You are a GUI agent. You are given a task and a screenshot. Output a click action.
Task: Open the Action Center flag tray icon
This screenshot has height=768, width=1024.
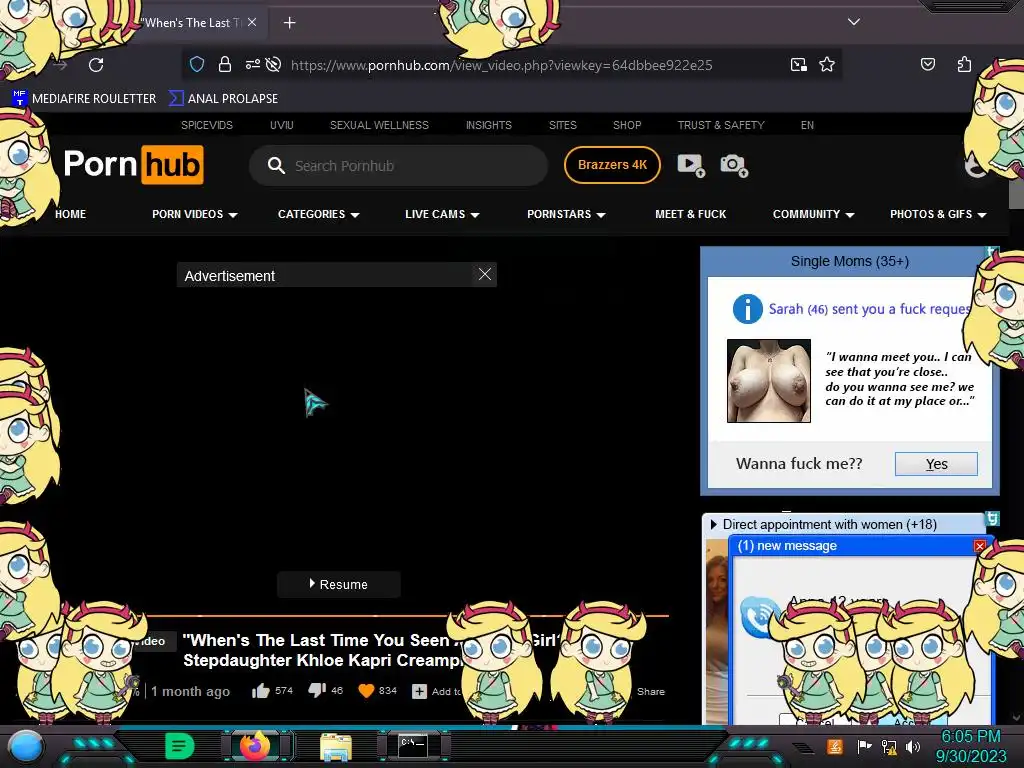(x=864, y=746)
